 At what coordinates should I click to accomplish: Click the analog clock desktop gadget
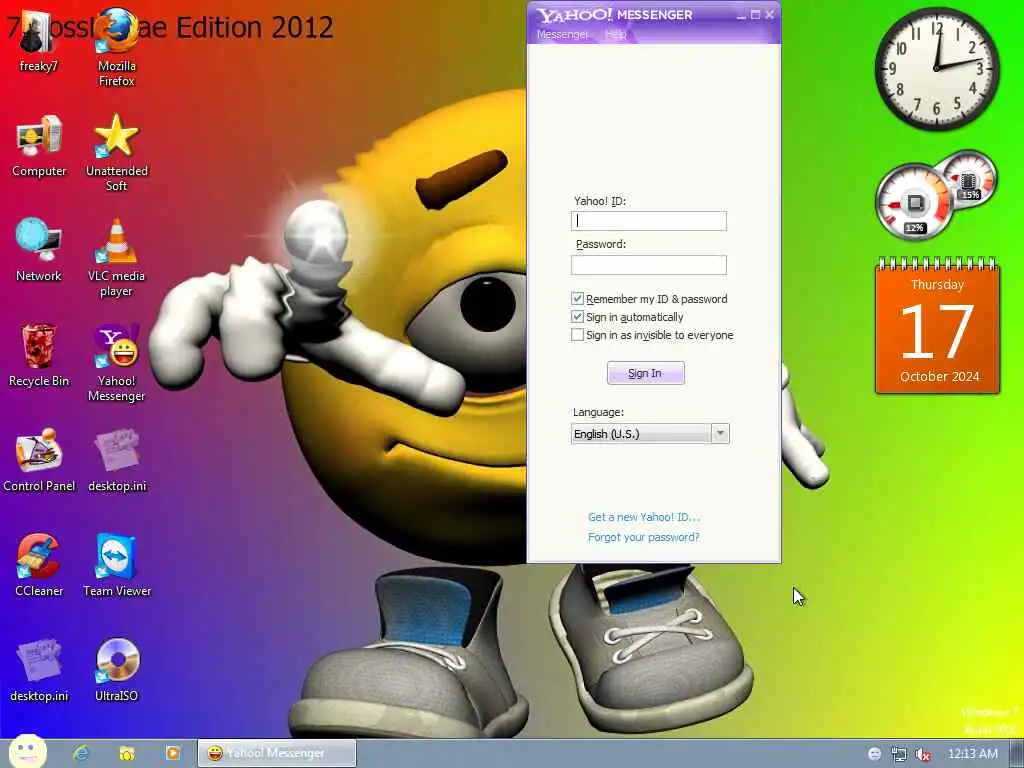click(x=937, y=69)
